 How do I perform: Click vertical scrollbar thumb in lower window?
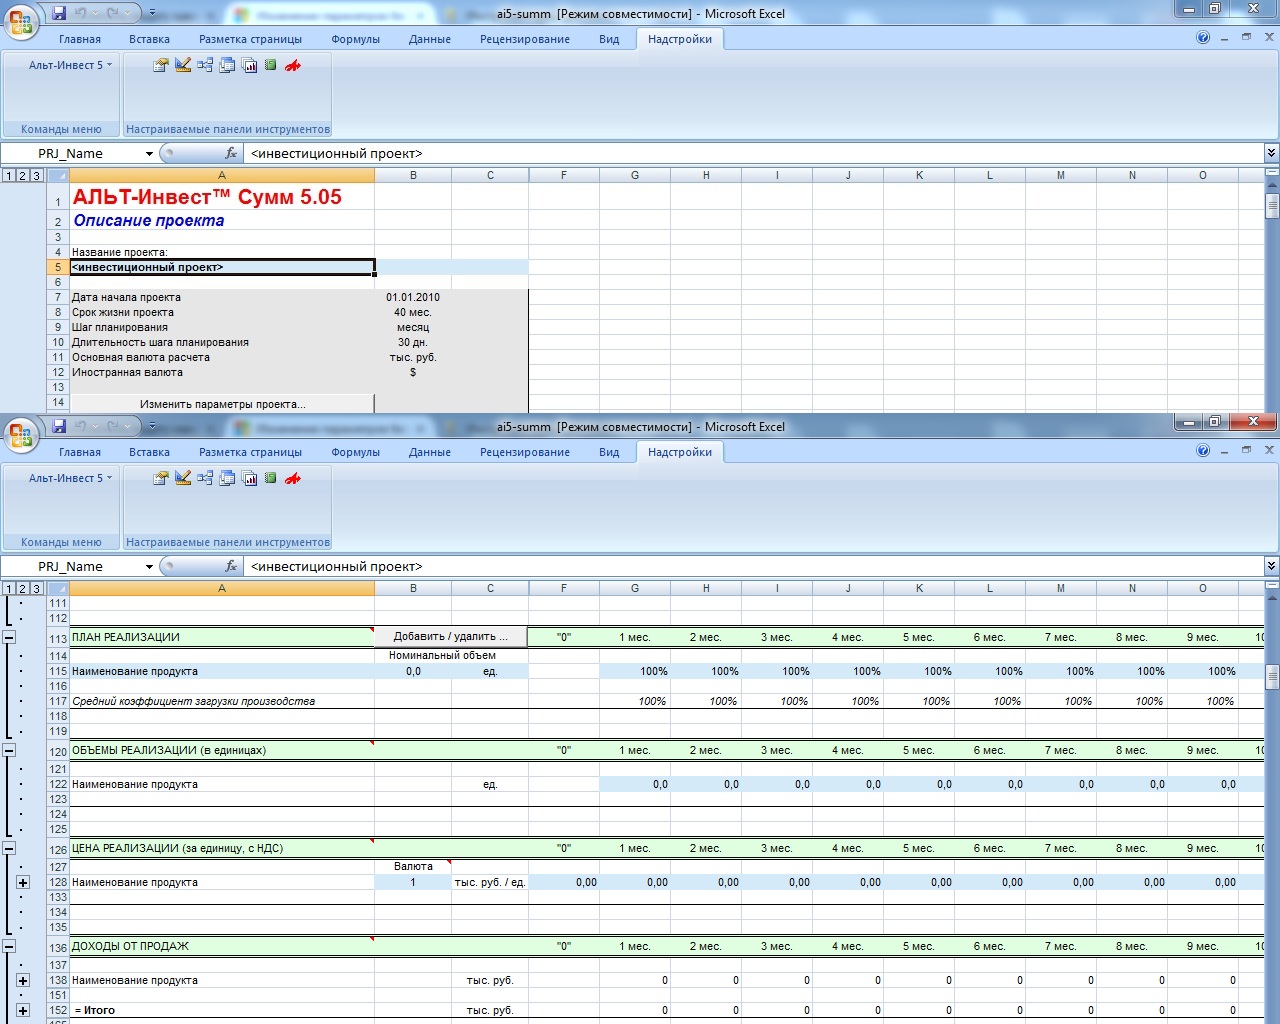tap(1272, 677)
